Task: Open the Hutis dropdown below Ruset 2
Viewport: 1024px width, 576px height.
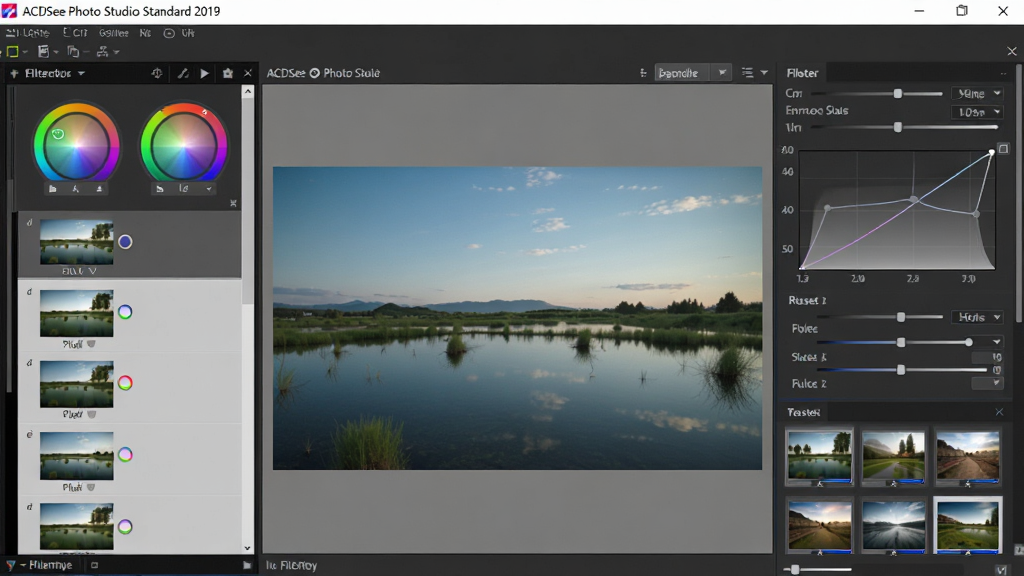Action: tap(977, 317)
